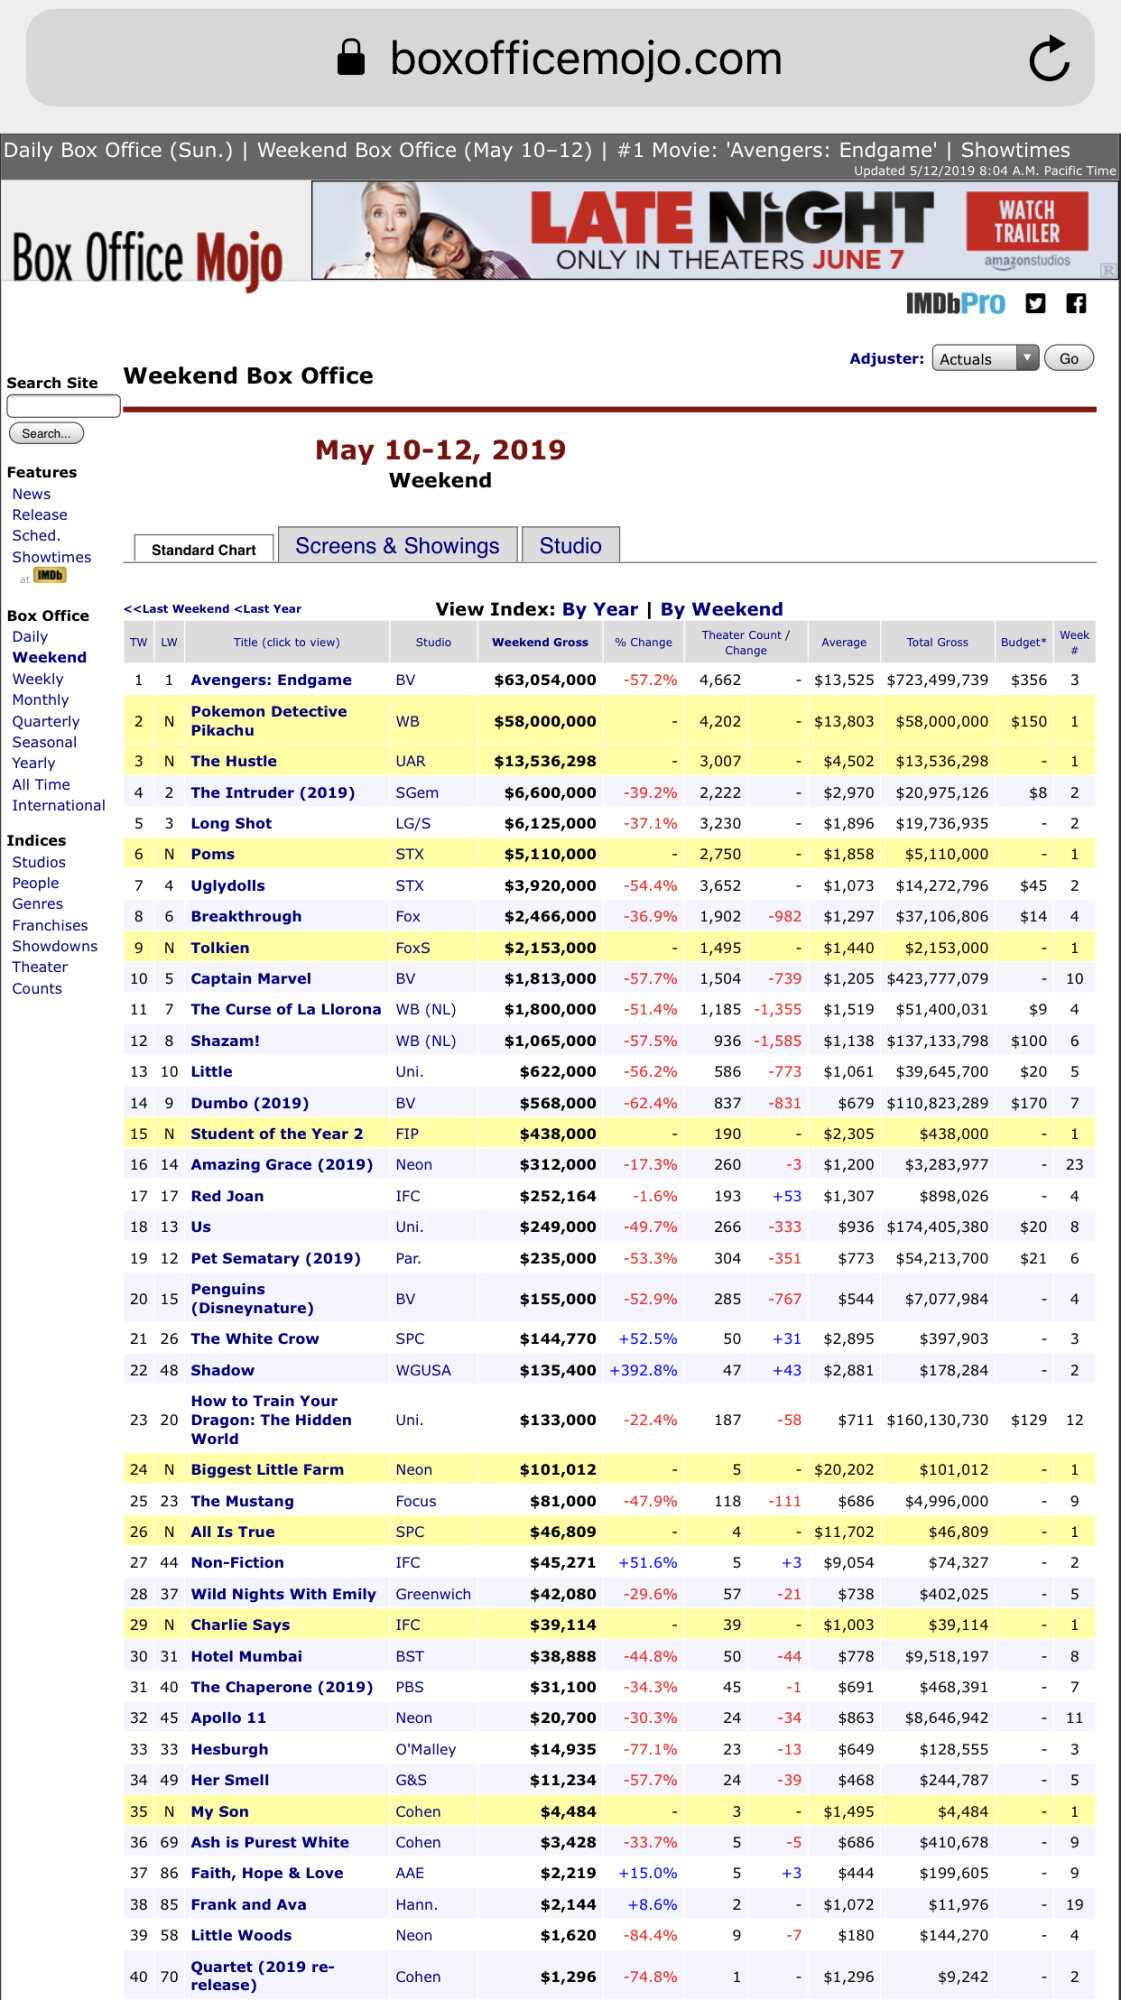View index By Year link
The image size is (1121, 2000).
pyautogui.click(x=599, y=609)
